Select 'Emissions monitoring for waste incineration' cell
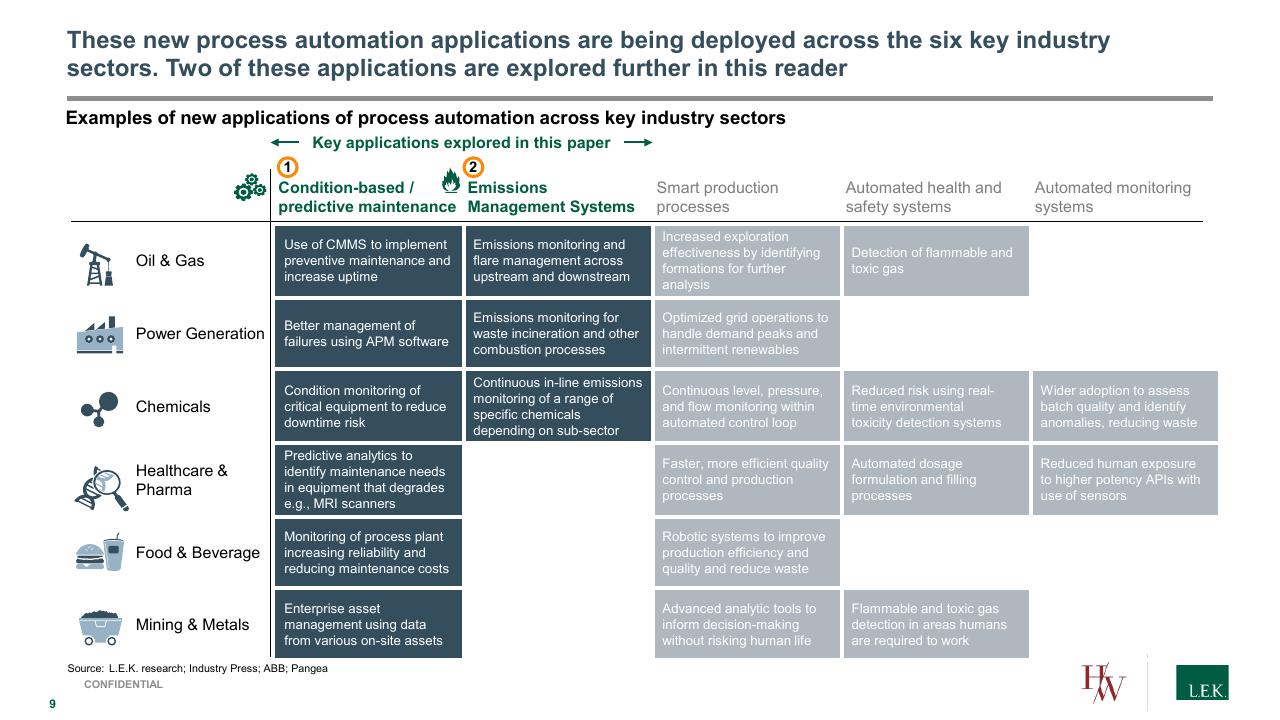Screen dimensions: 1280x720 pyautogui.click(x=558, y=333)
